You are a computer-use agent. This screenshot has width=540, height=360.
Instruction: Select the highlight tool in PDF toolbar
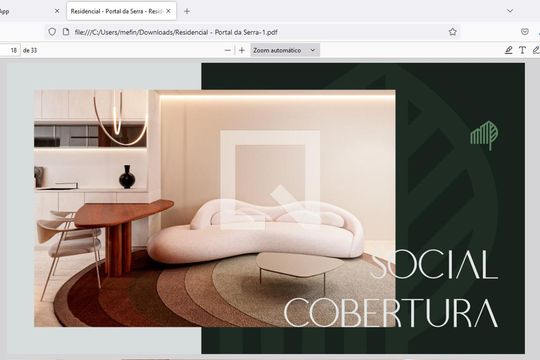[509, 50]
